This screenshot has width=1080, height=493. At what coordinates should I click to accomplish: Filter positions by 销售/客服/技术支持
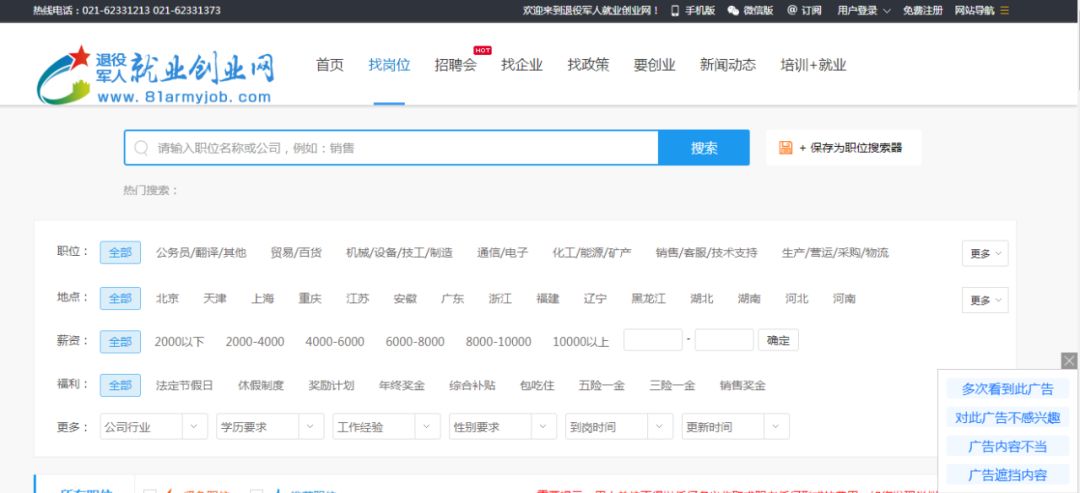point(707,253)
